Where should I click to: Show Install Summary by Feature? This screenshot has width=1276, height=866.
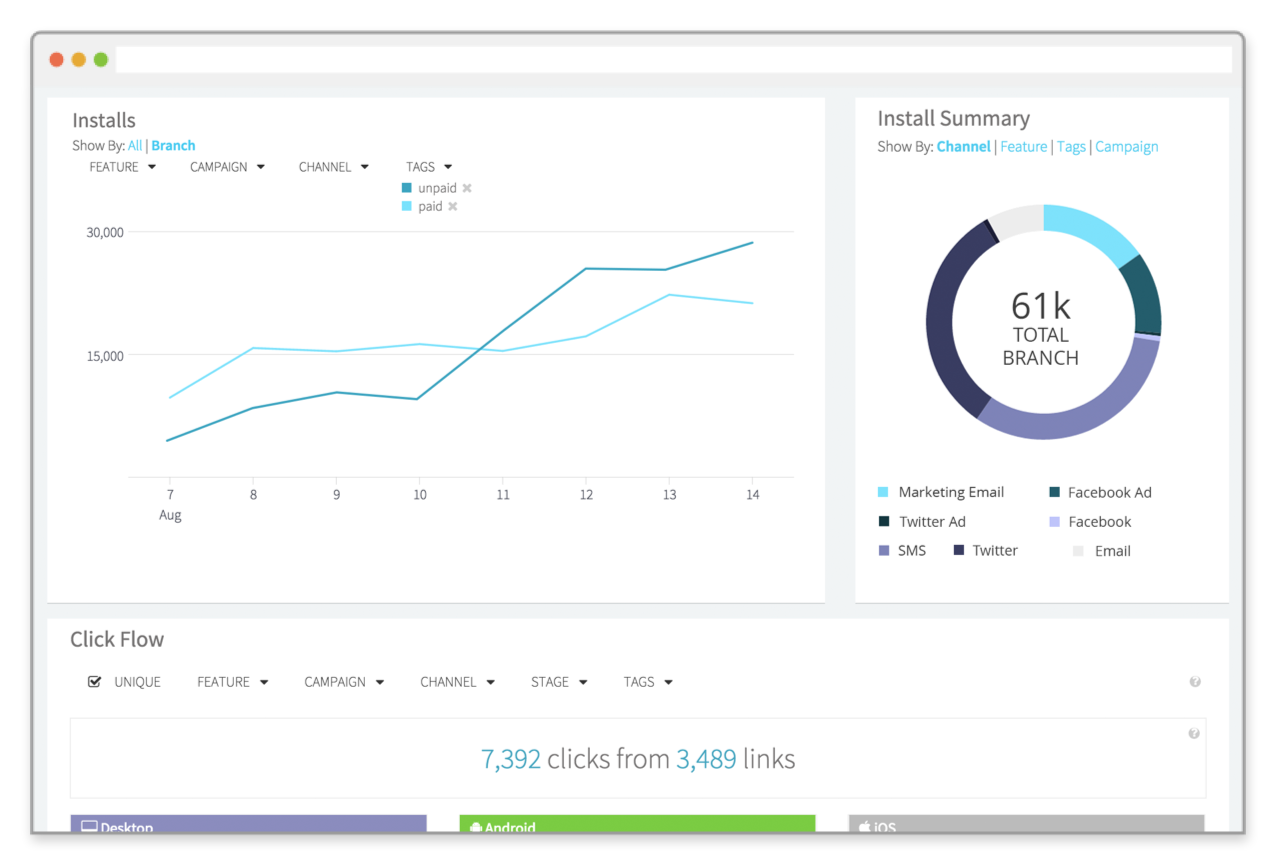click(x=1023, y=146)
